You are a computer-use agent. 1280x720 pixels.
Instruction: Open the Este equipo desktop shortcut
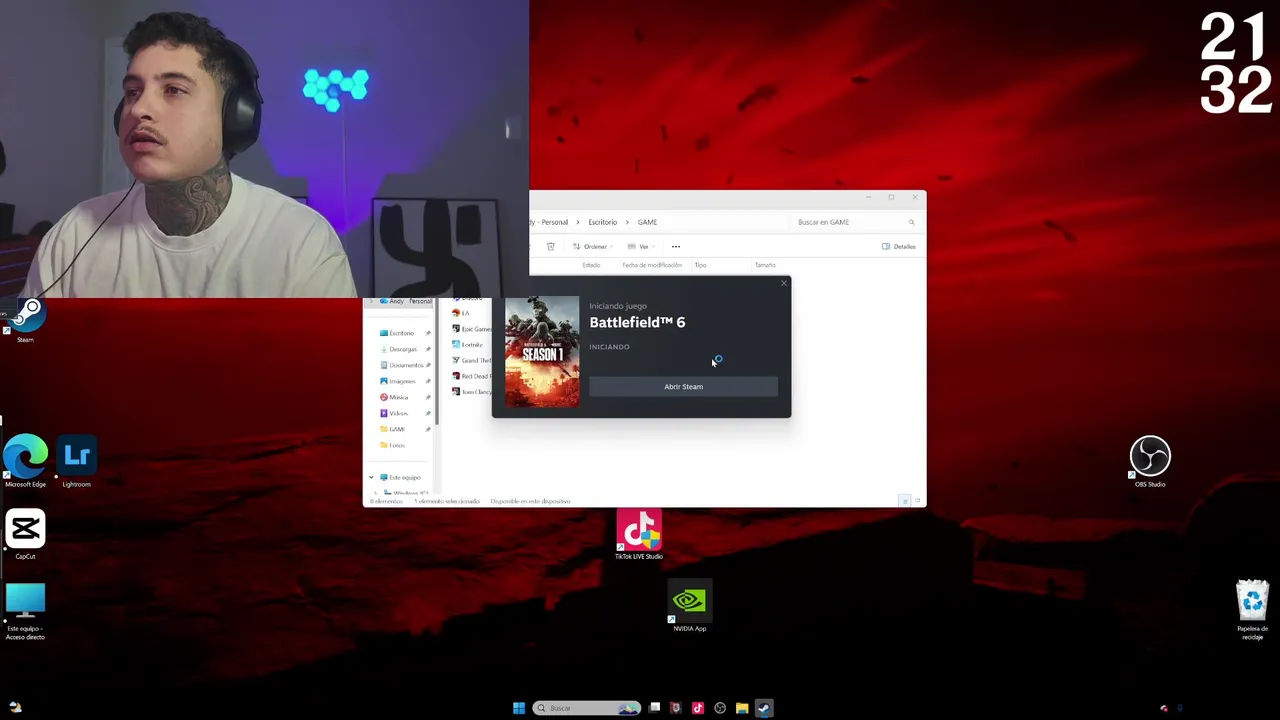click(25, 609)
